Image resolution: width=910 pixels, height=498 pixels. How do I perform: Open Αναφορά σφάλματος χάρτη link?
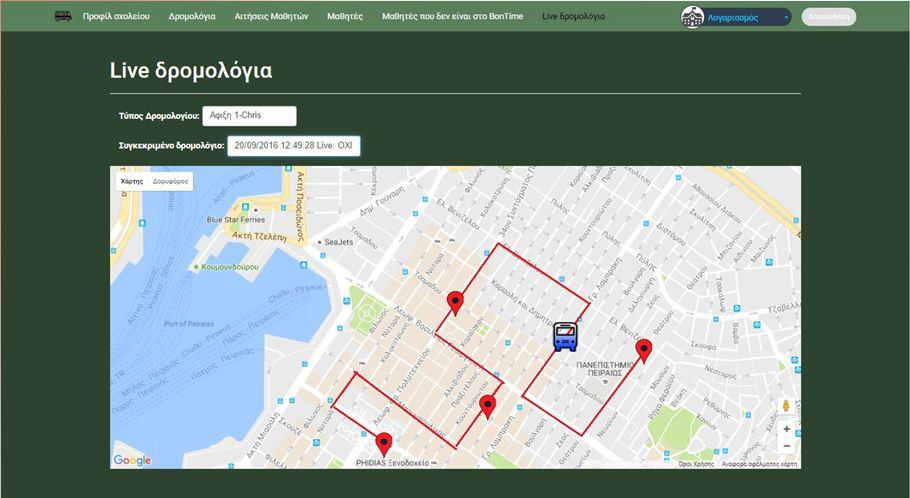tap(759, 464)
